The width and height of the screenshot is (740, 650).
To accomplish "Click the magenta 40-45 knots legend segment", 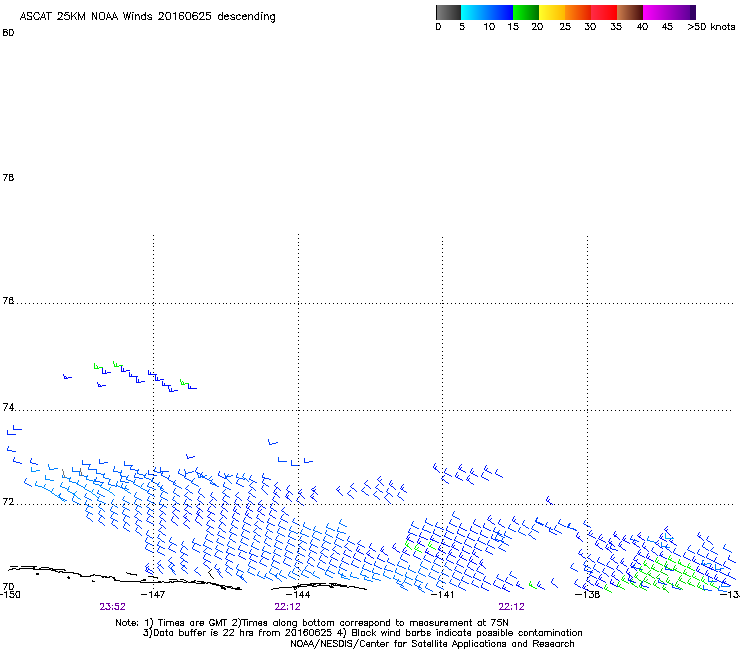I will (x=656, y=12).
